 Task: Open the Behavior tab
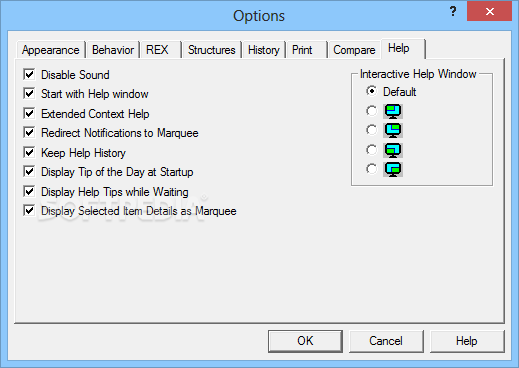[113, 50]
